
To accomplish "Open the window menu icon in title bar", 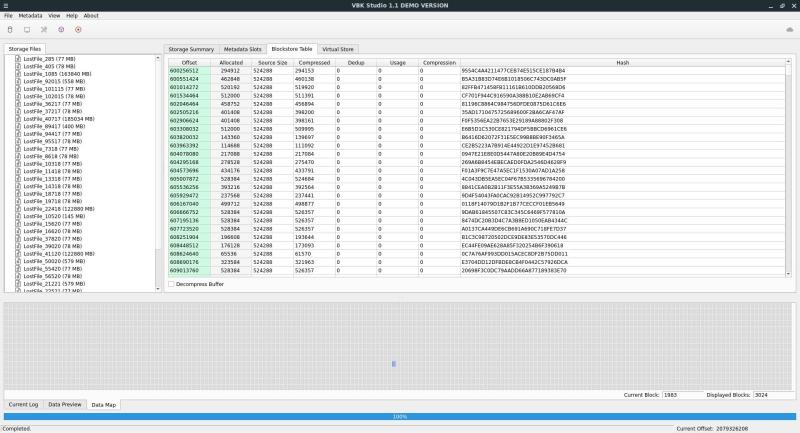I will pos(6,6).
